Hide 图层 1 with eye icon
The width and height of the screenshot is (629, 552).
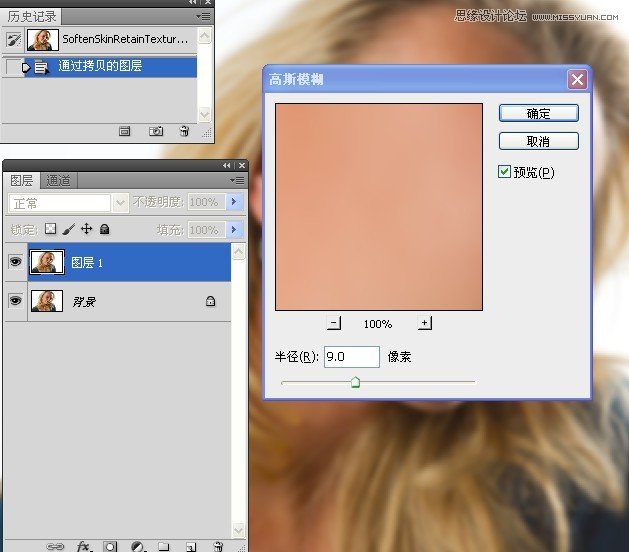pyautogui.click(x=15, y=262)
